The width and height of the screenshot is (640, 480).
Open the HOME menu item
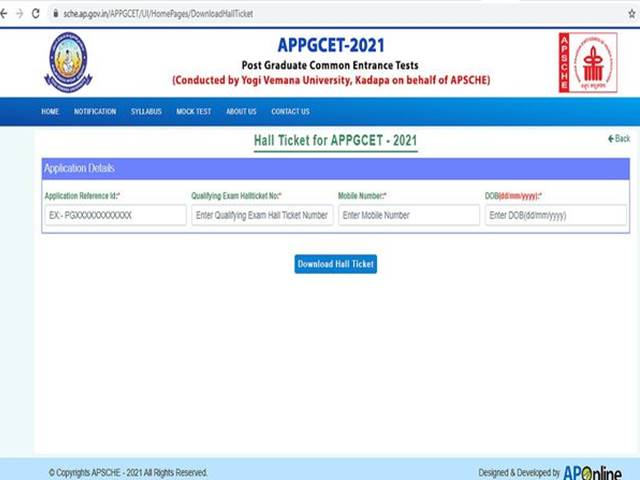[x=50, y=111]
